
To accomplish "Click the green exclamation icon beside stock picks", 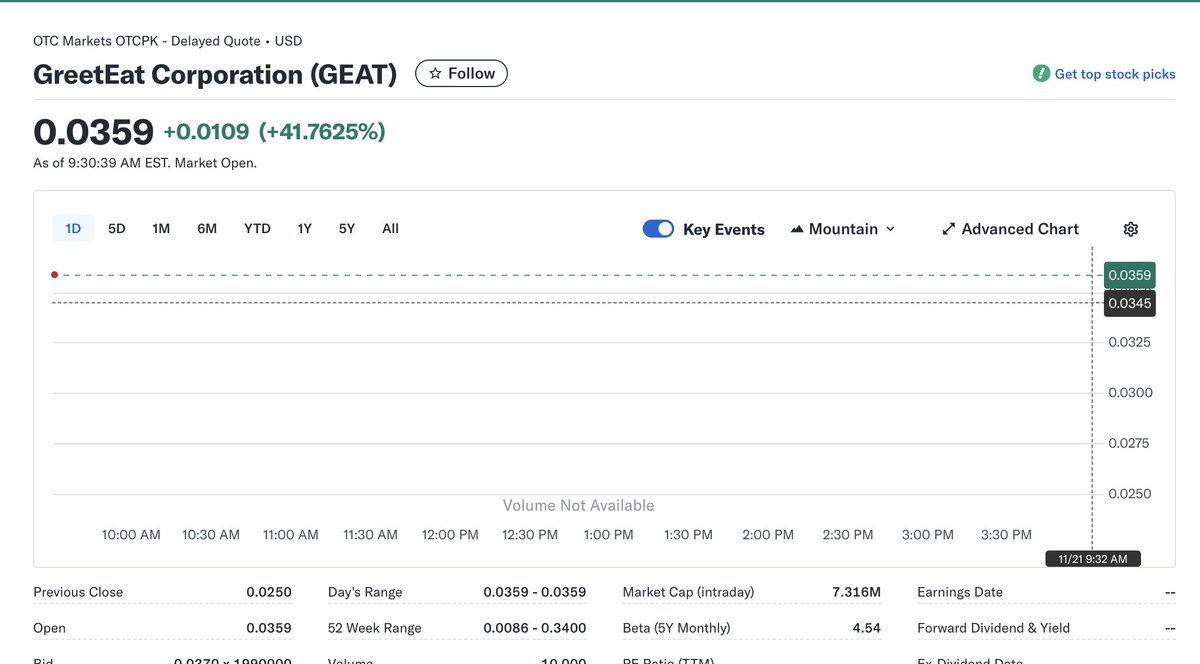I will click(x=1041, y=74).
